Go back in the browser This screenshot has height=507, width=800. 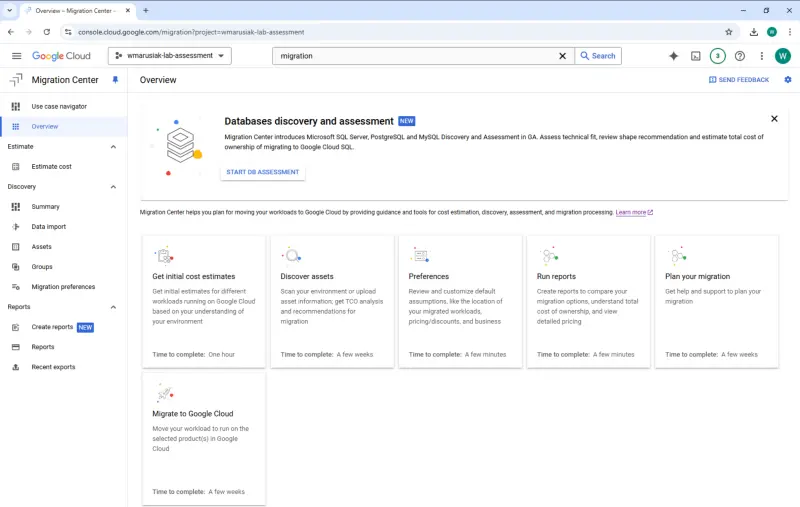point(11,32)
